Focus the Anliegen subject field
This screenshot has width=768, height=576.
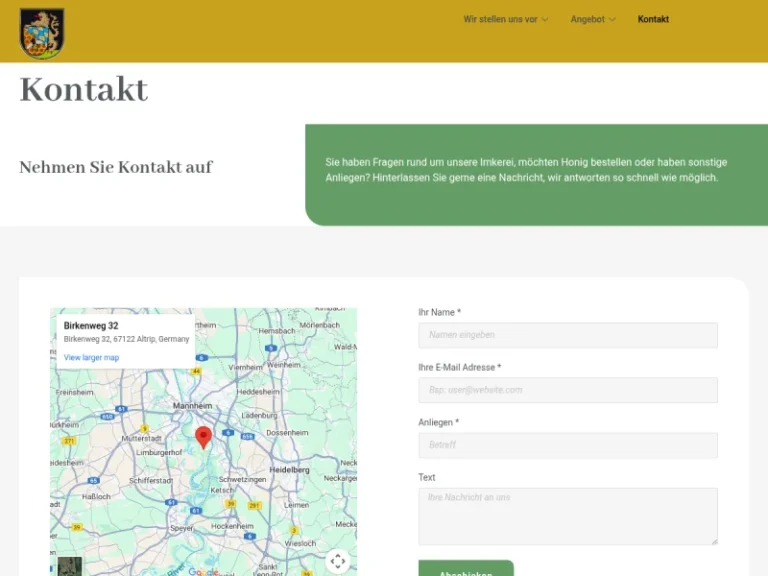click(x=568, y=445)
